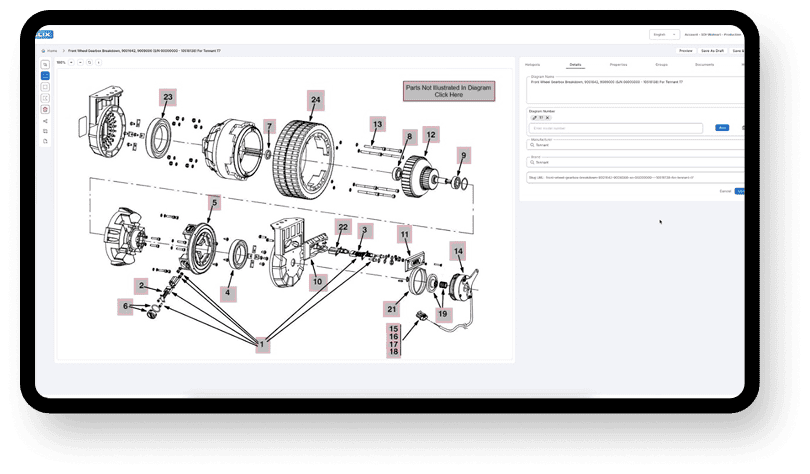Click the Brand search field
This screenshot has height=474, width=810.
point(635,162)
